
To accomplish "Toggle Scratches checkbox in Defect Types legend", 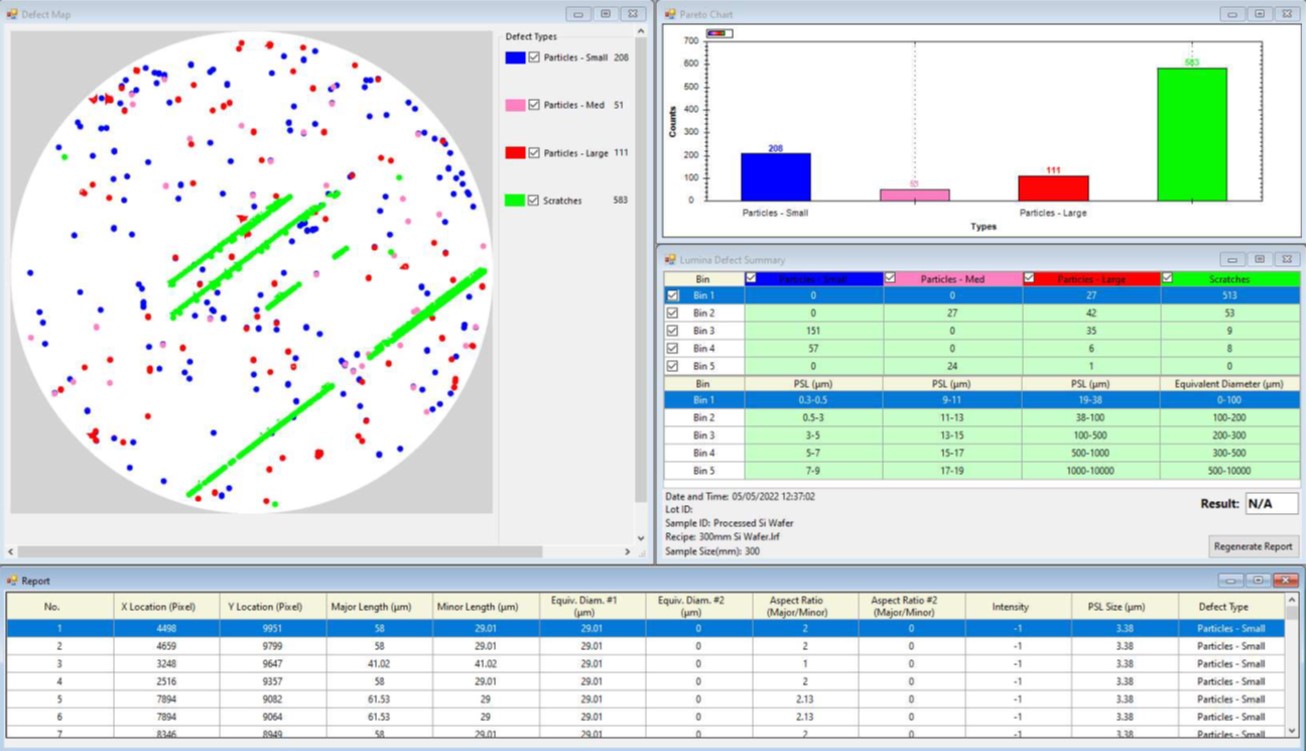I will [x=534, y=200].
